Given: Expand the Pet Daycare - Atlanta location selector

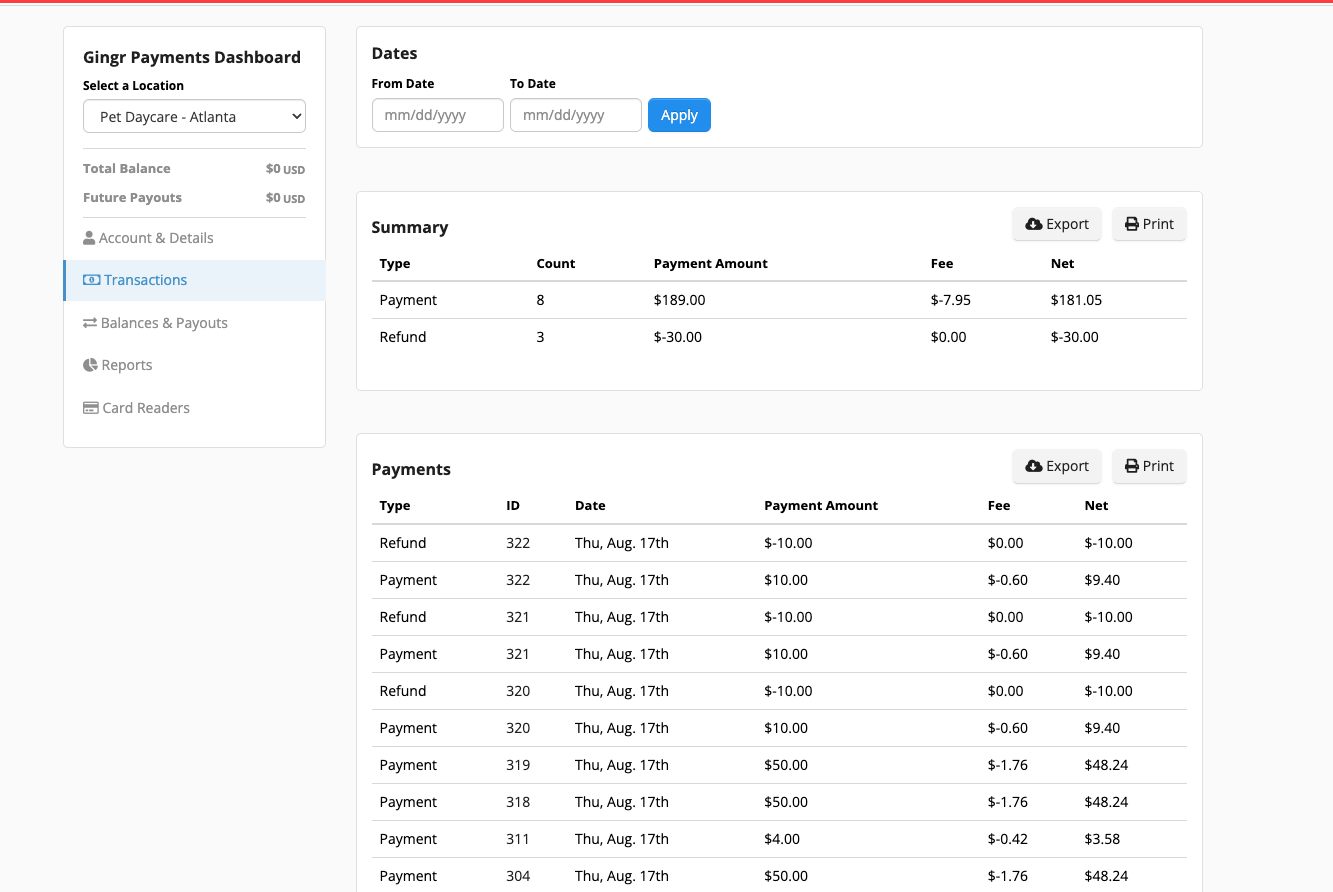Looking at the screenshot, I should (194, 116).
